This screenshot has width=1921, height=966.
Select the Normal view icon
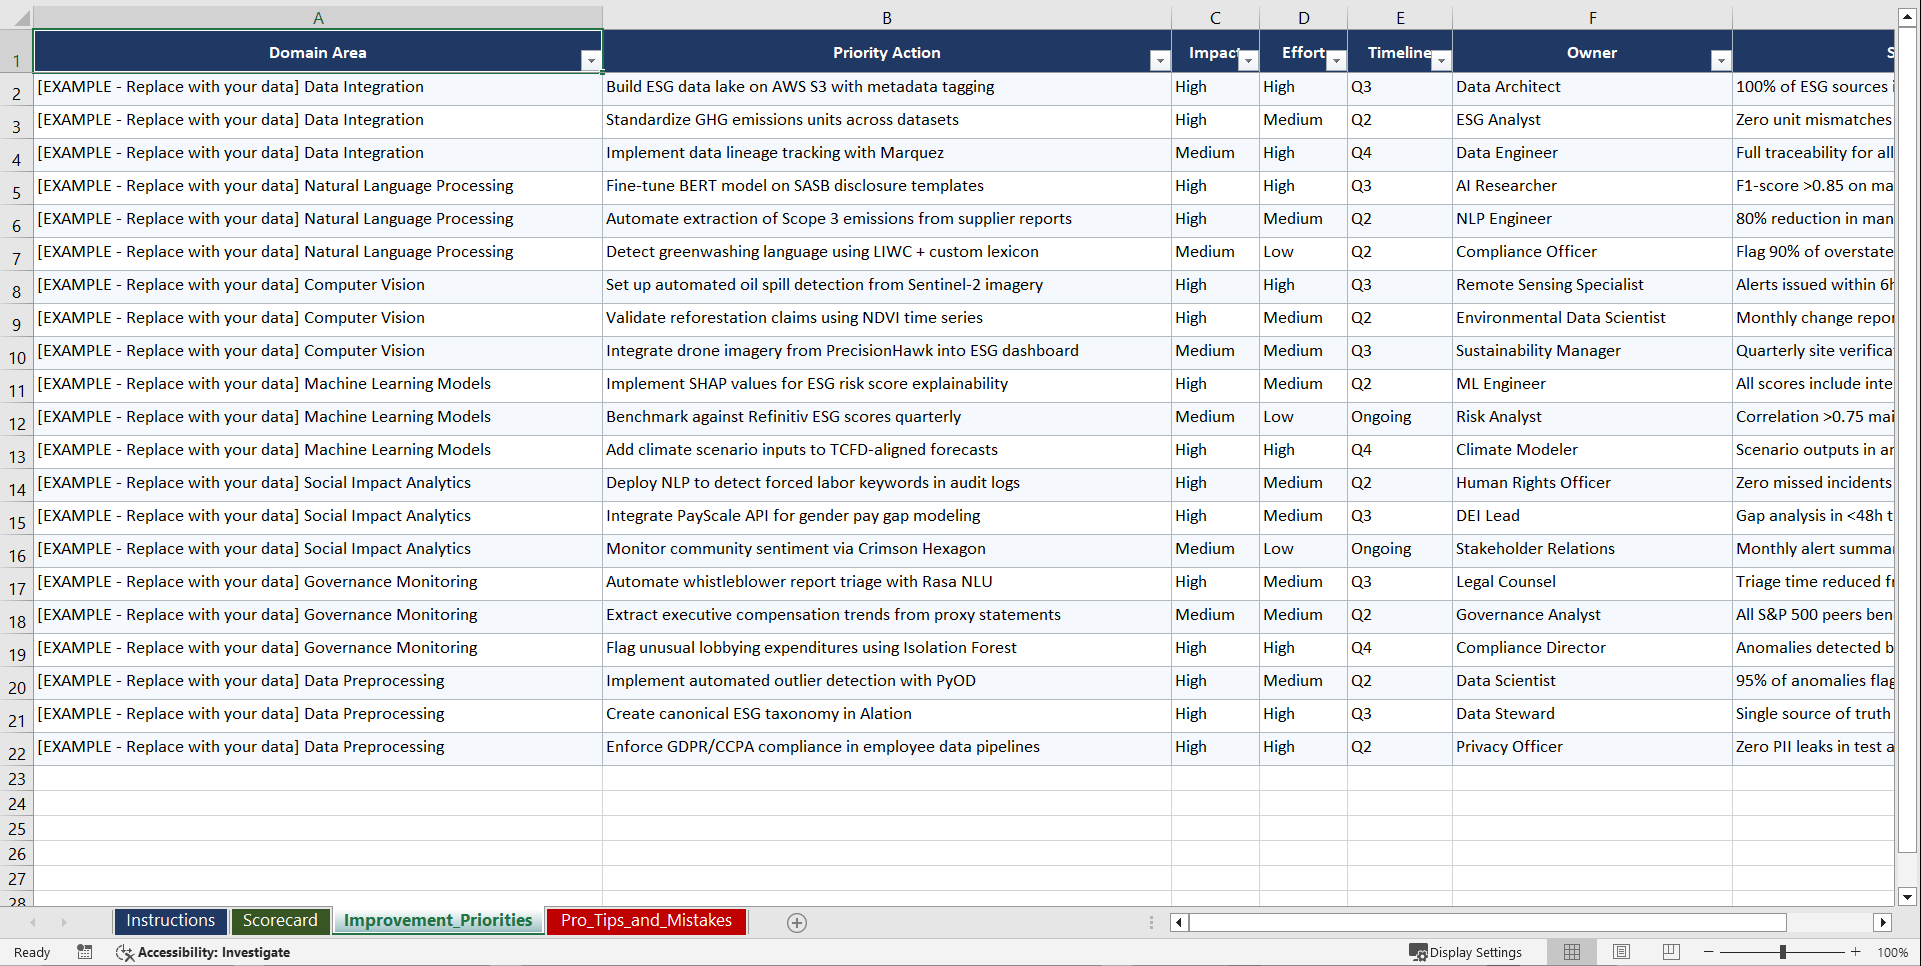click(1571, 952)
